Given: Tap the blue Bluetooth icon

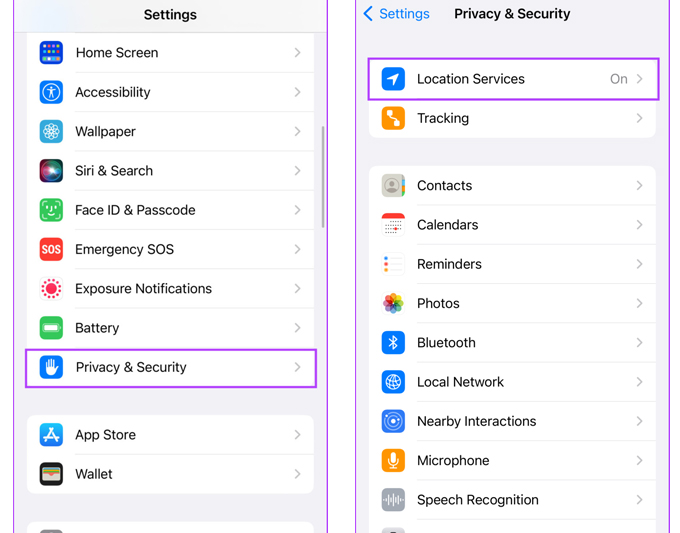Looking at the screenshot, I should (393, 342).
